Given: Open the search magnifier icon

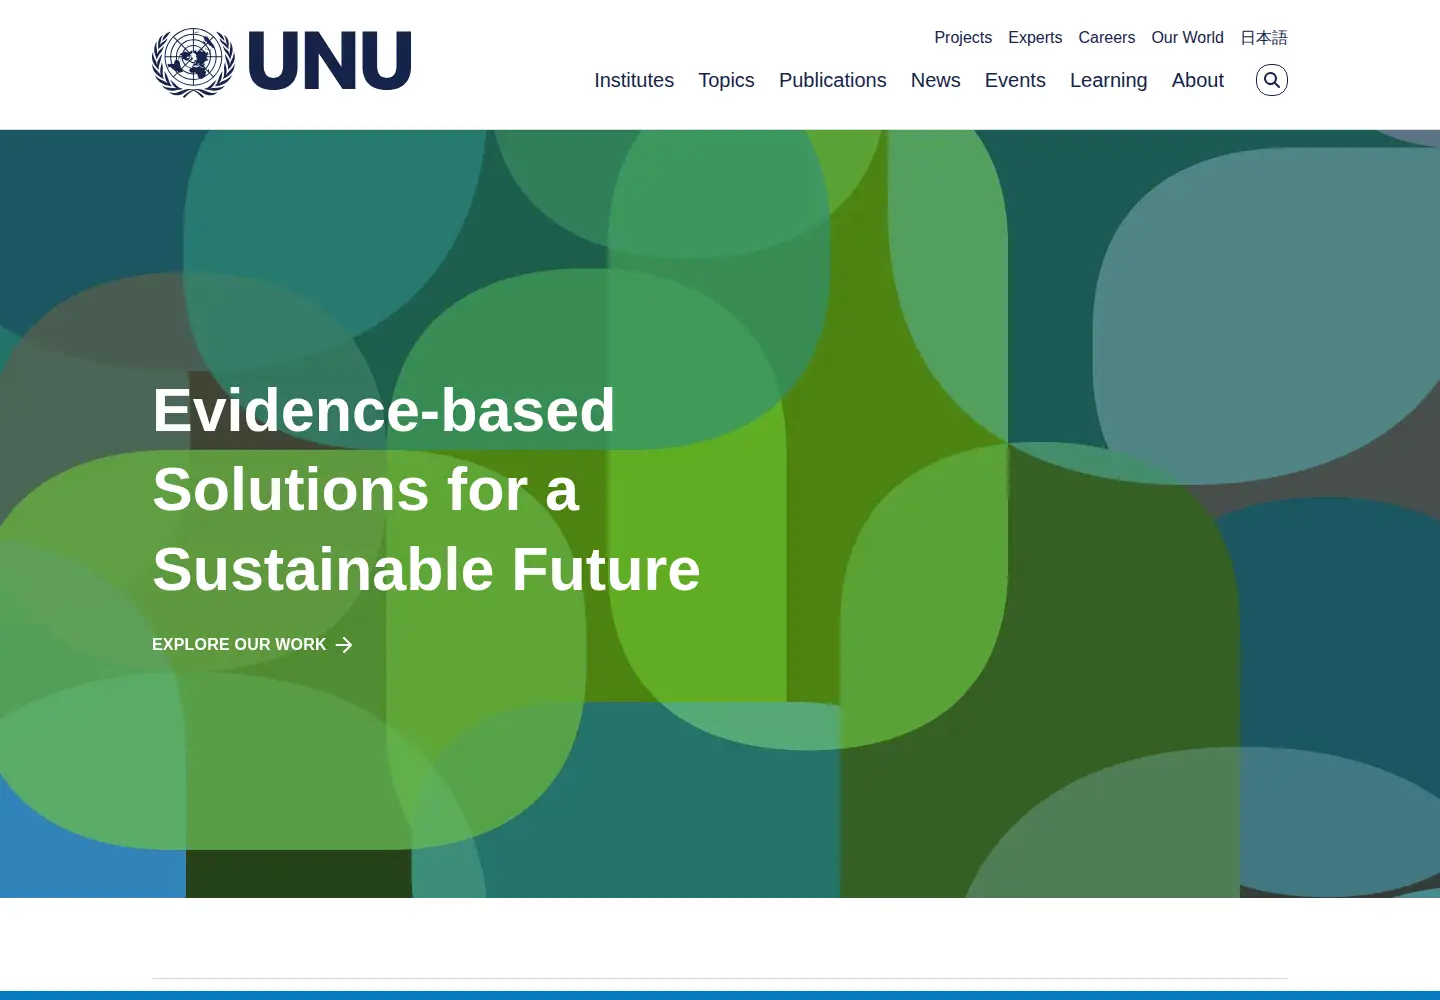Looking at the screenshot, I should [x=1272, y=80].
